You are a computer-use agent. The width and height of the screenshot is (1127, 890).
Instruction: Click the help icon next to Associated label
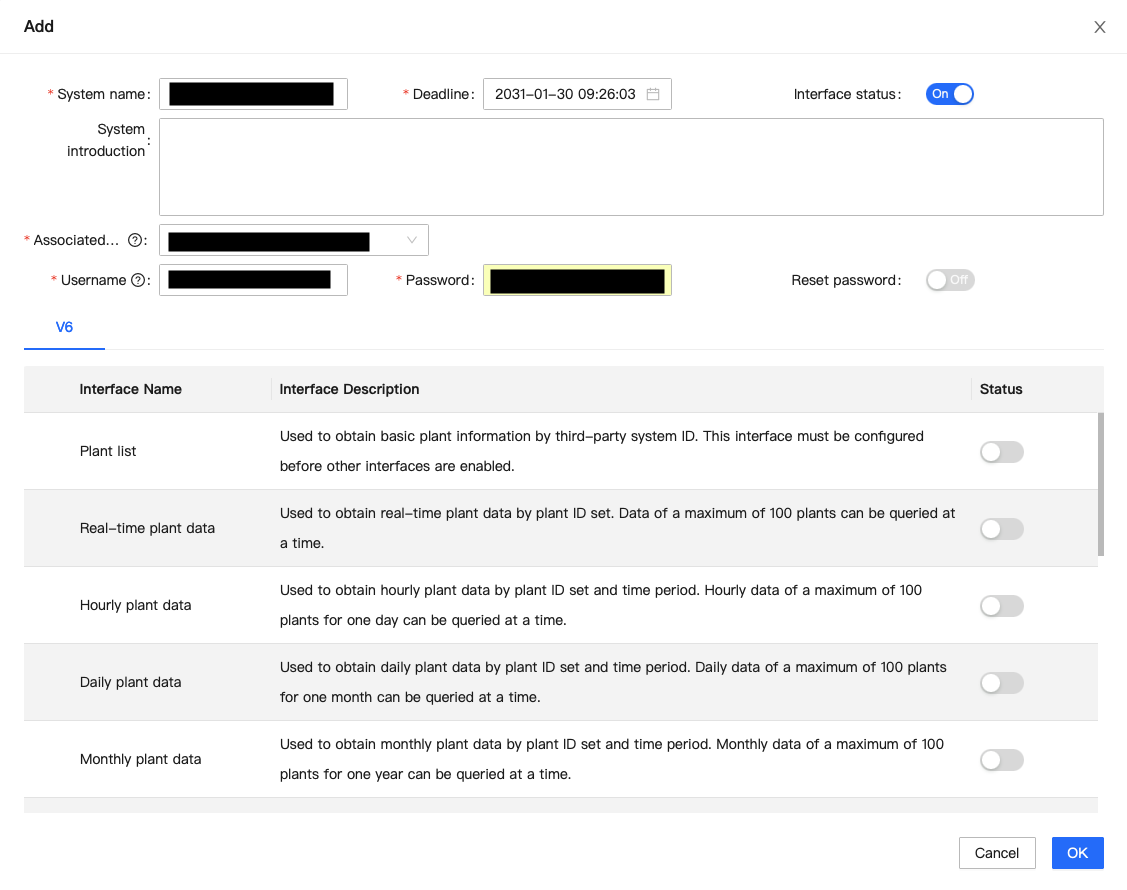click(x=135, y=240)
